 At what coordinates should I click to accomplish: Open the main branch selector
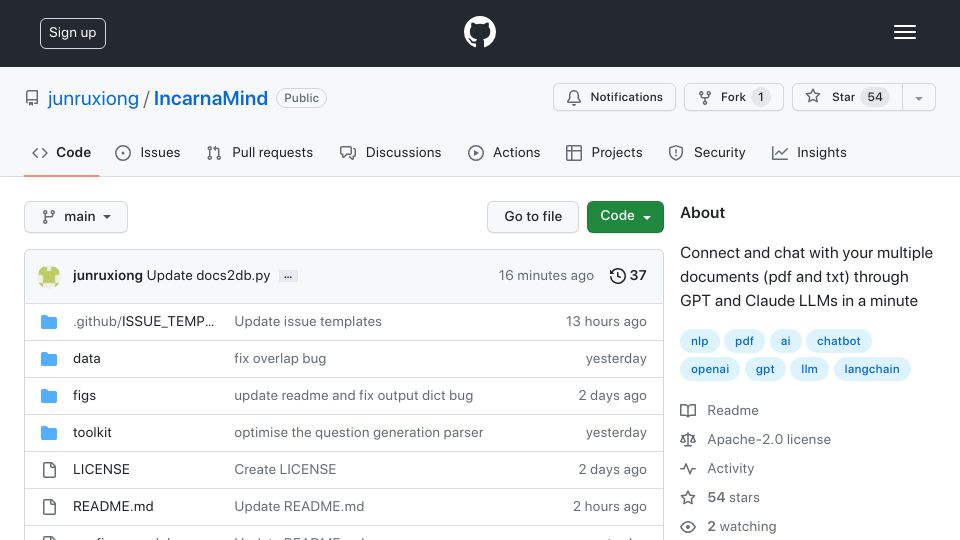[x=76, y=217]
